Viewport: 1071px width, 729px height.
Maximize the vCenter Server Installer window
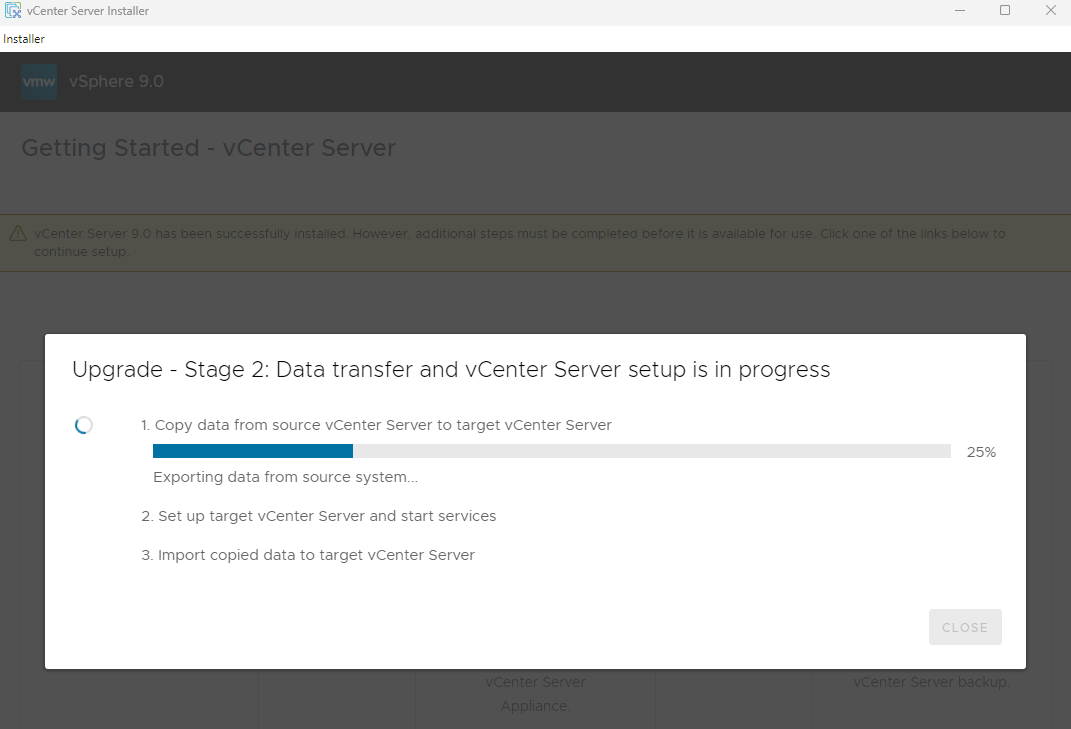tap(1005, 10)
